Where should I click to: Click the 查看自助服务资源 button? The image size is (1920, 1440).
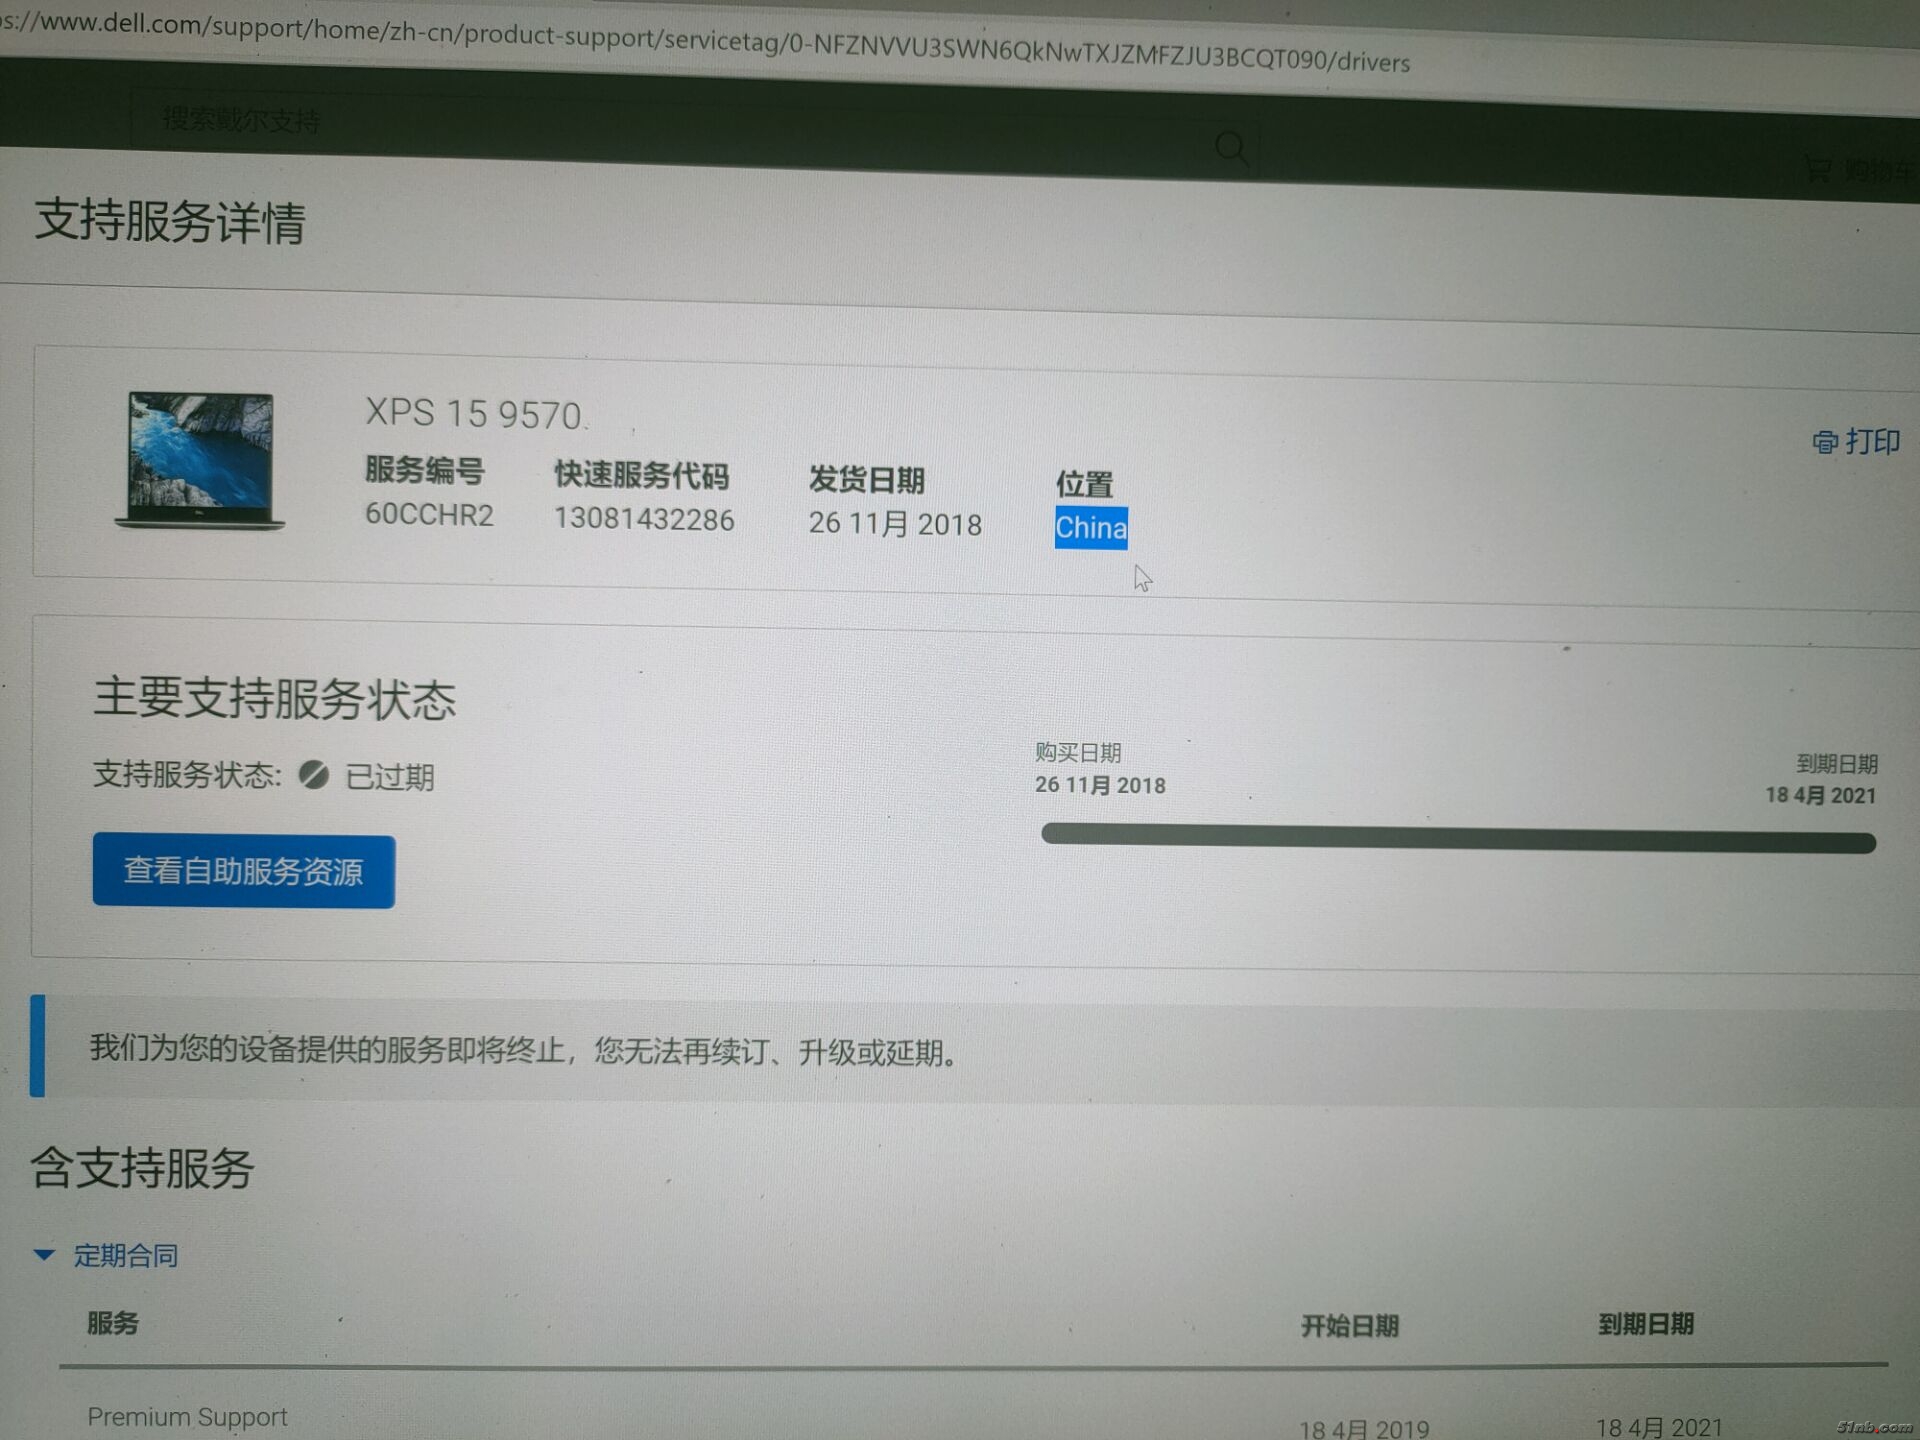pyautogui.click(x=244, y=871)
